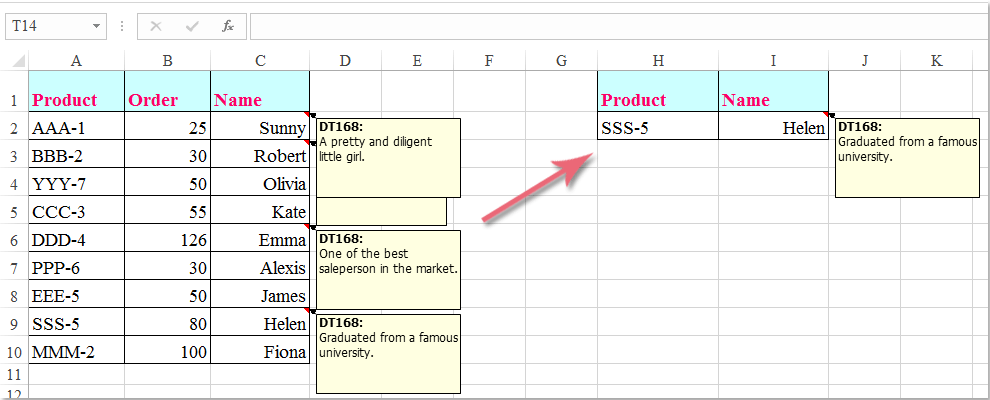Expand the Name Box dropdown arrow
The width and height of the screenshot is (990, 400).
(x=96, y=26)
